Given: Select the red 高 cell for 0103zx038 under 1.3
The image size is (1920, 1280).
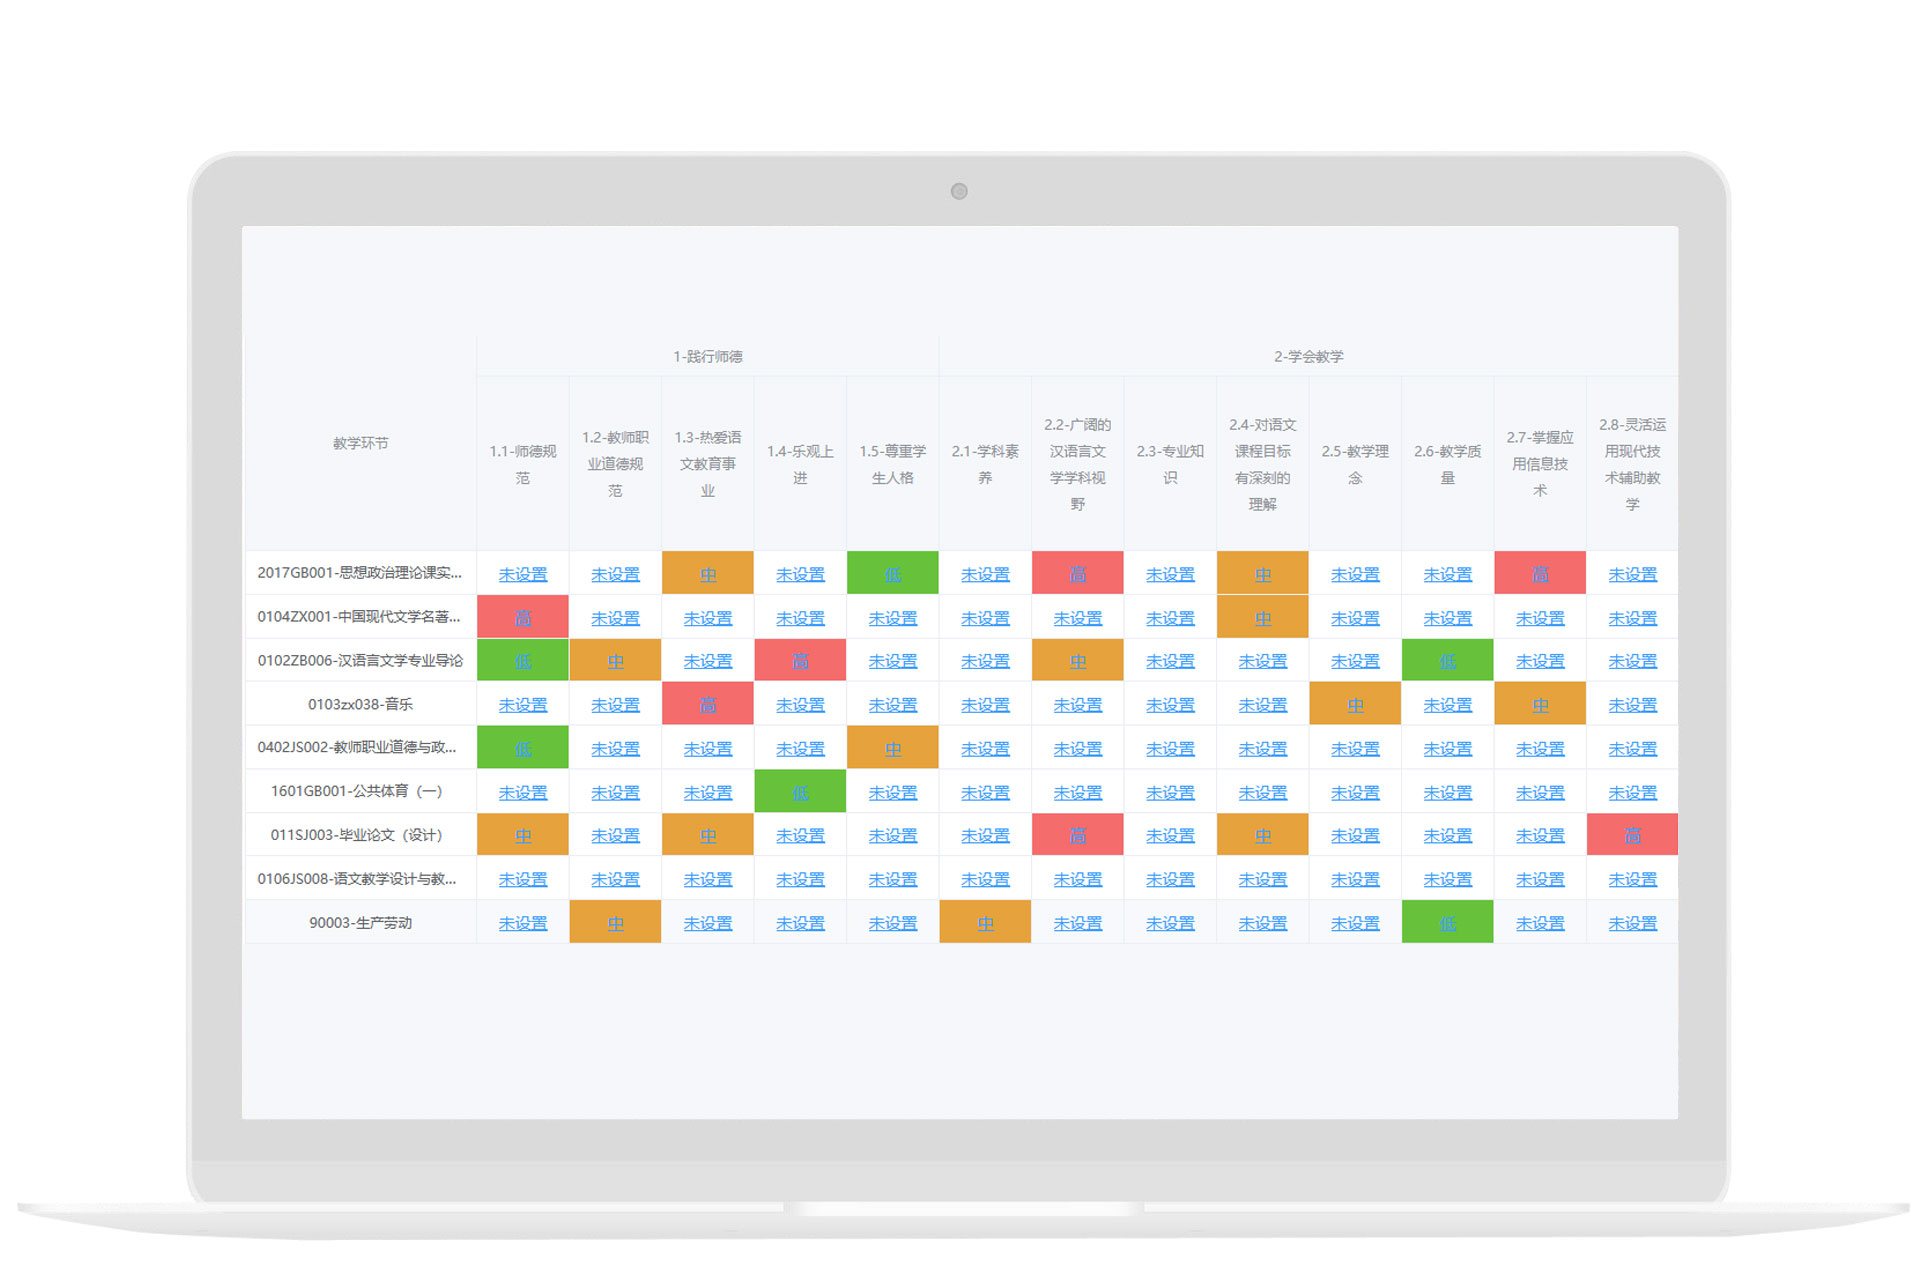Looking at the screenshot, I should [707, 705].
